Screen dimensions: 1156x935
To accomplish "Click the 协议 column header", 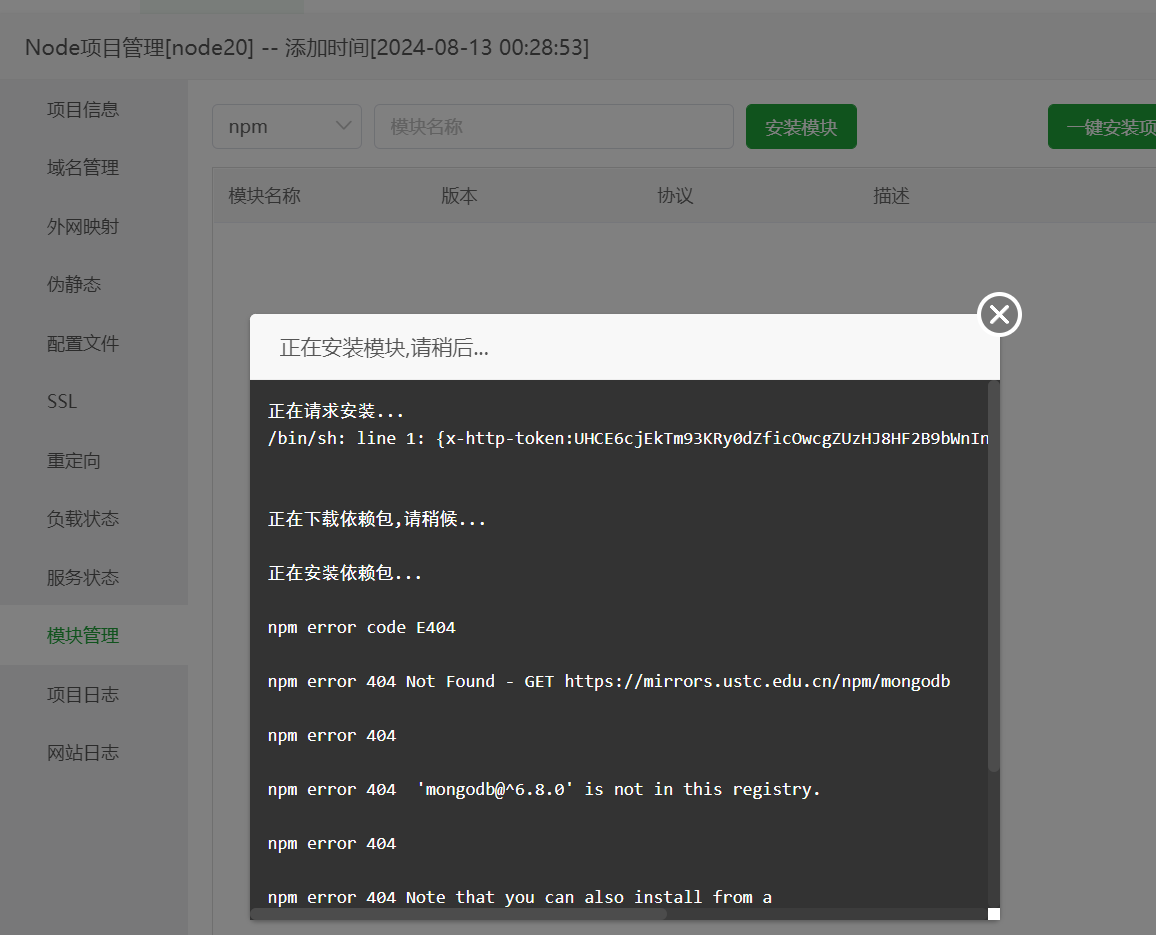I will point(675,196).
